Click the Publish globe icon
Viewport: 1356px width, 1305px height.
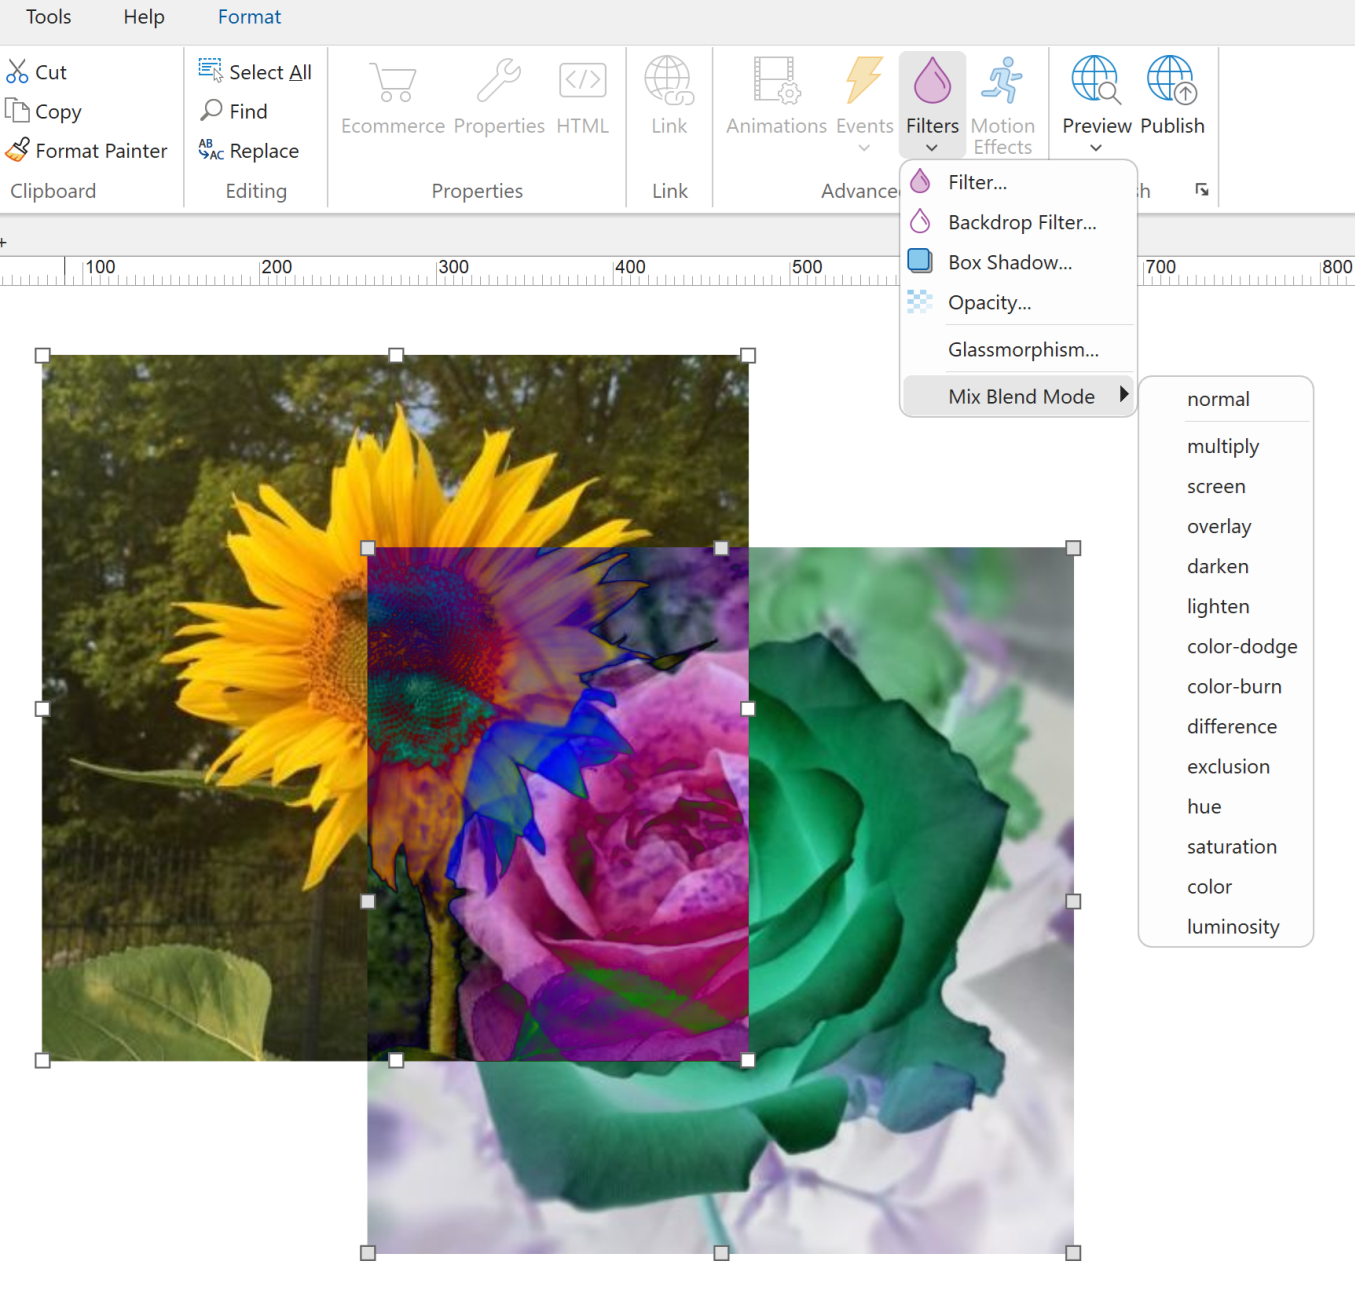tap(1171, 82)
